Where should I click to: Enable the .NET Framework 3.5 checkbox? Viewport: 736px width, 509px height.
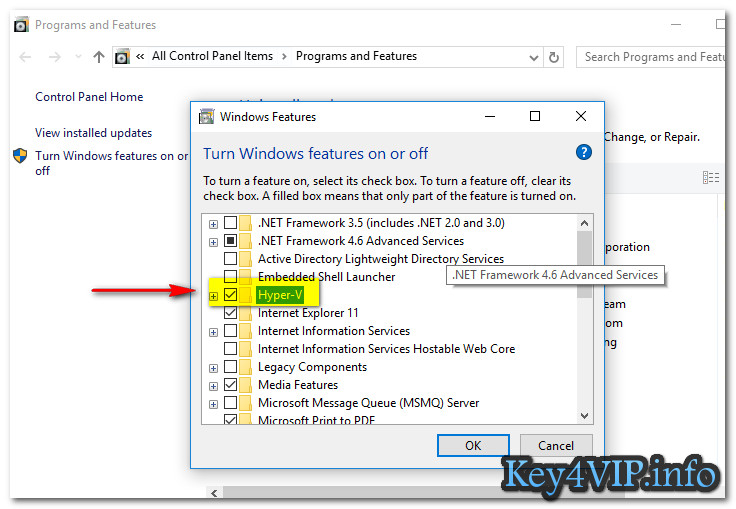[230, 222]
